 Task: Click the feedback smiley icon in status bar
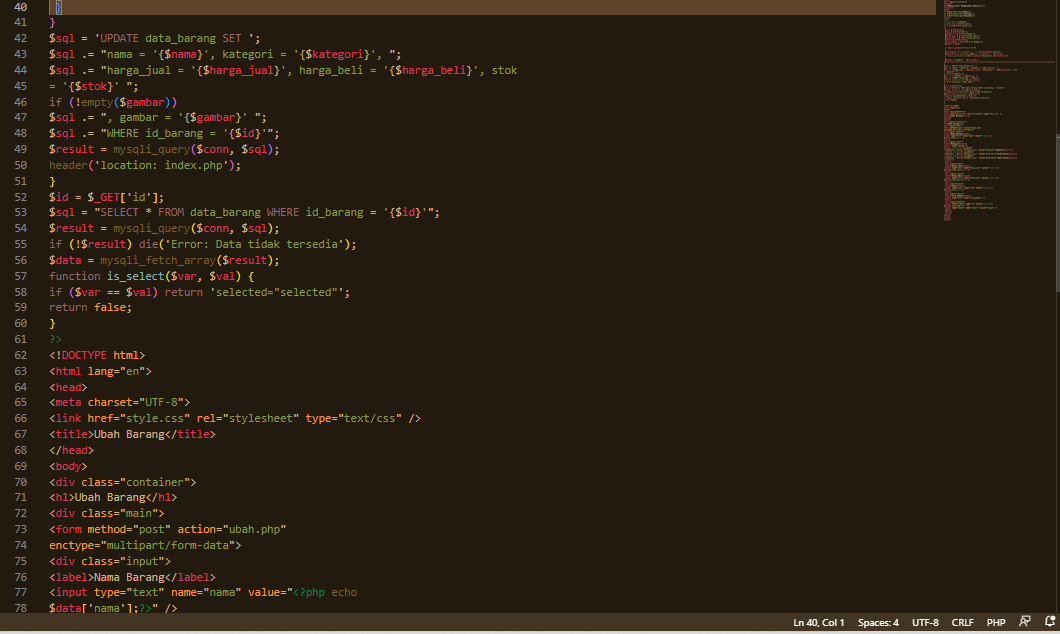coord(1024,622)
